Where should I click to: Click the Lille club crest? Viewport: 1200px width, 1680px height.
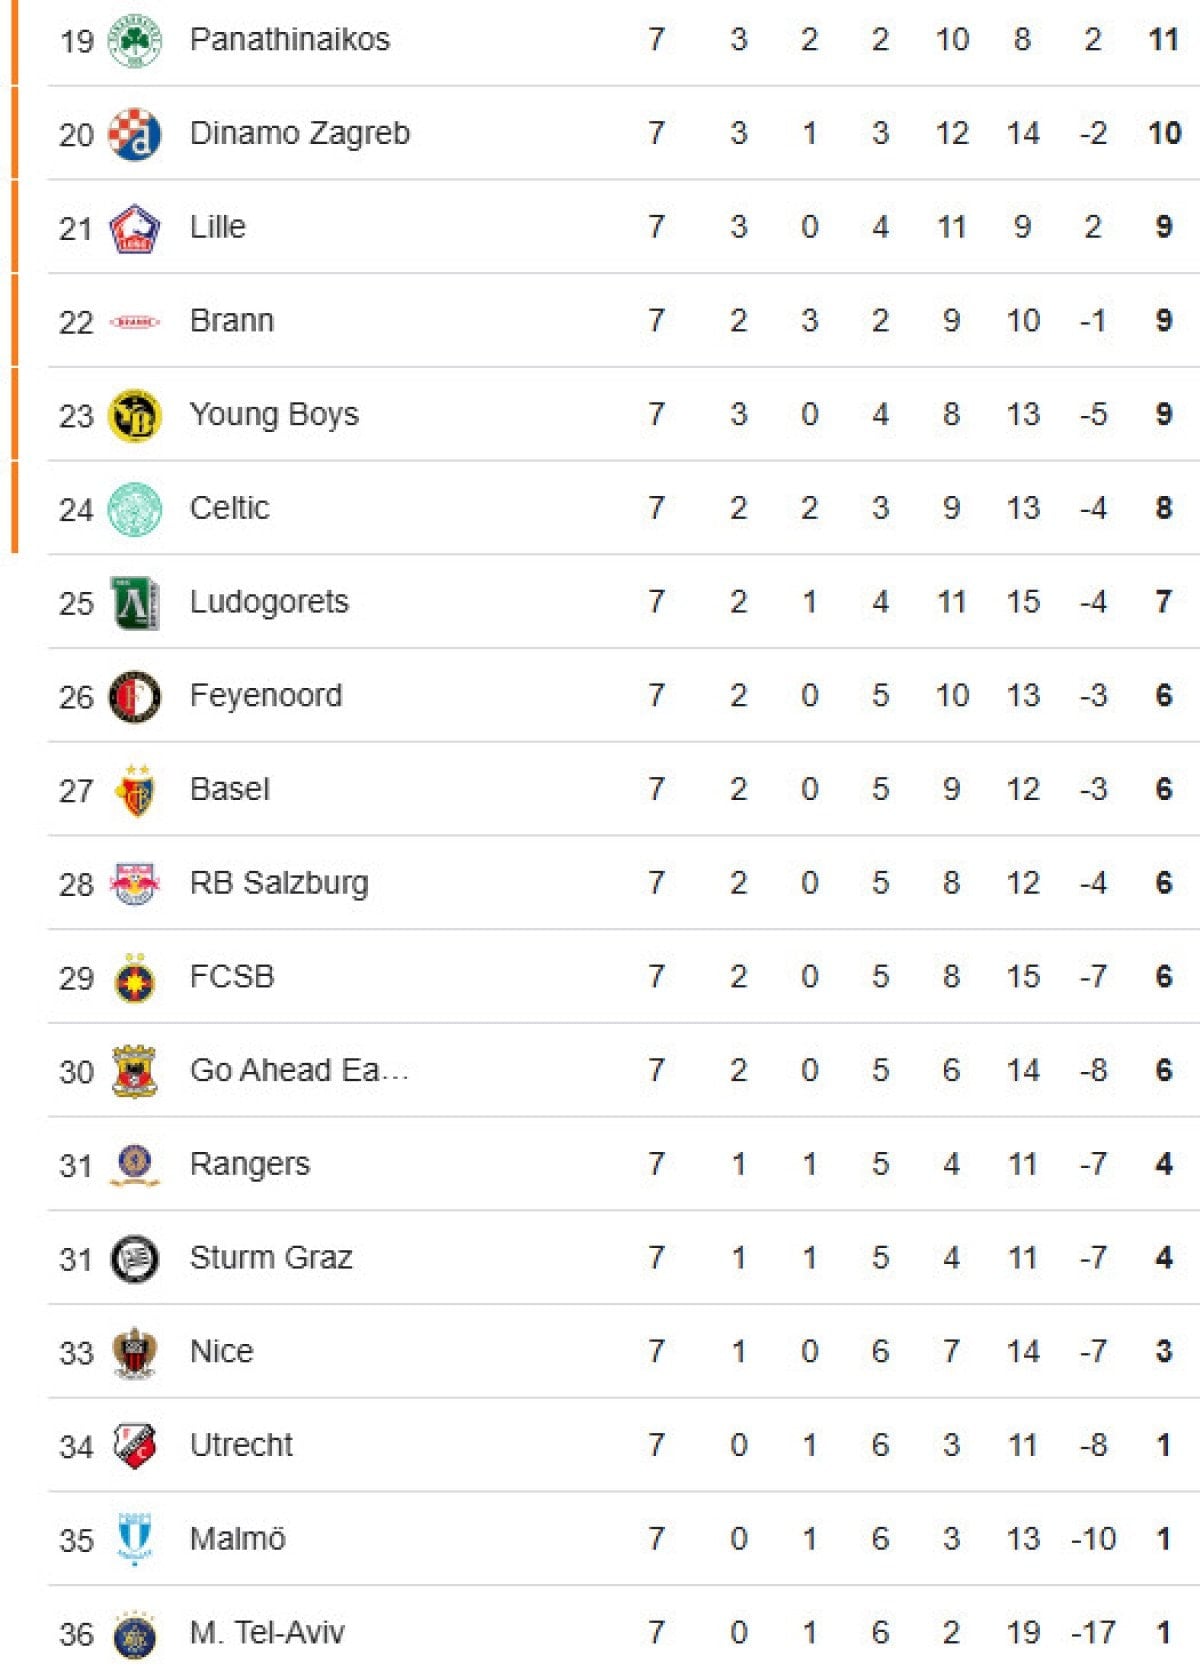(134, 228)
